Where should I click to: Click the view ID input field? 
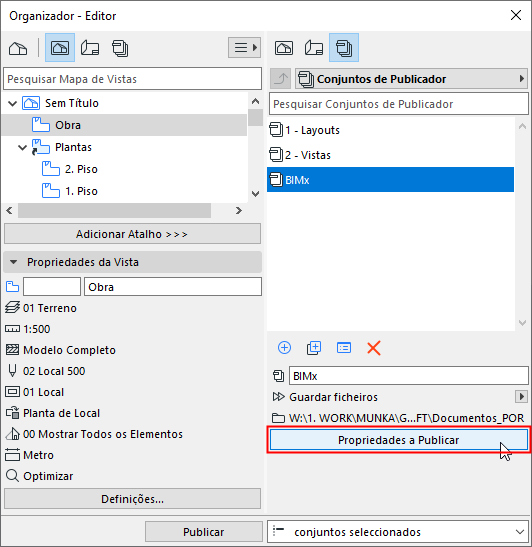pyautogui.click(x=52, y=287)
